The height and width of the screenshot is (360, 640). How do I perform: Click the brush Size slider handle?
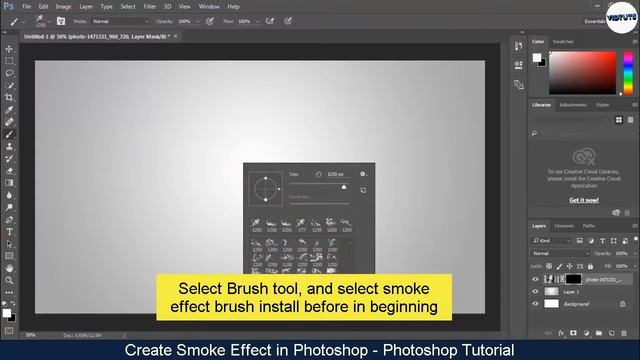pyautogui.click(x=344, y=187)
